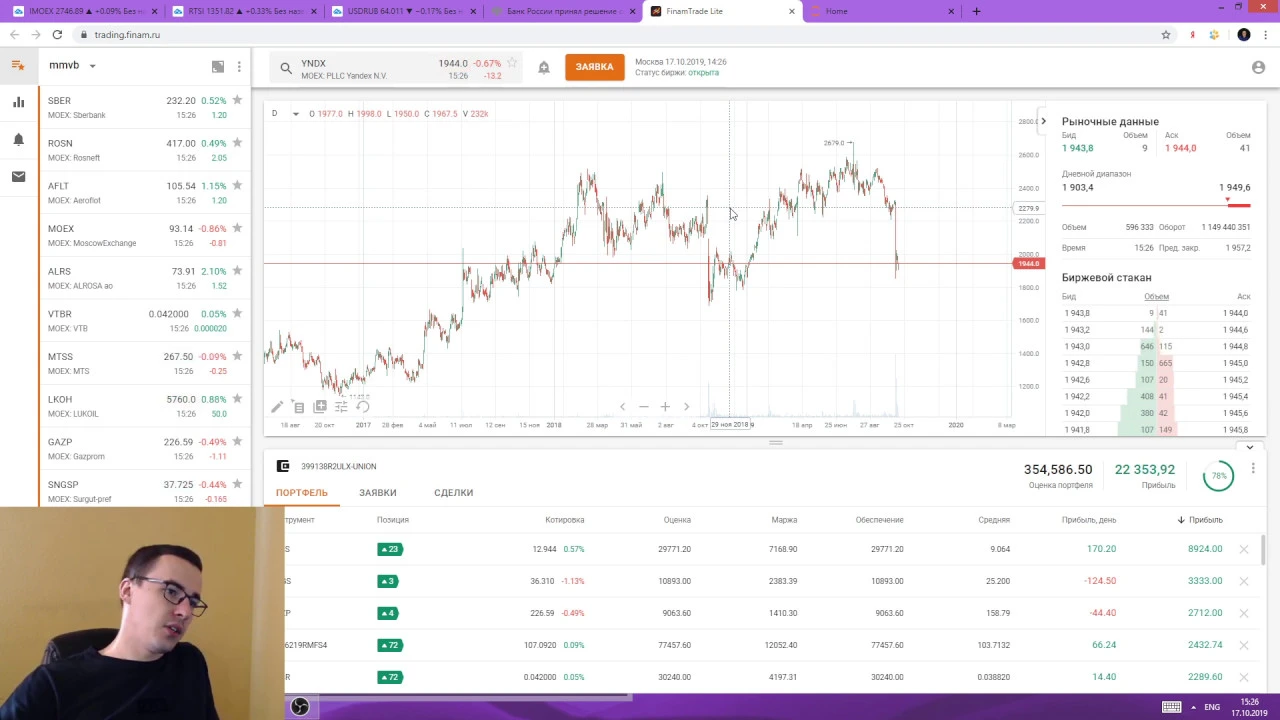Click the instrument search magnifier icon
The height and width of the screenshot is (720, 1280).
click(x=286, y=68)
